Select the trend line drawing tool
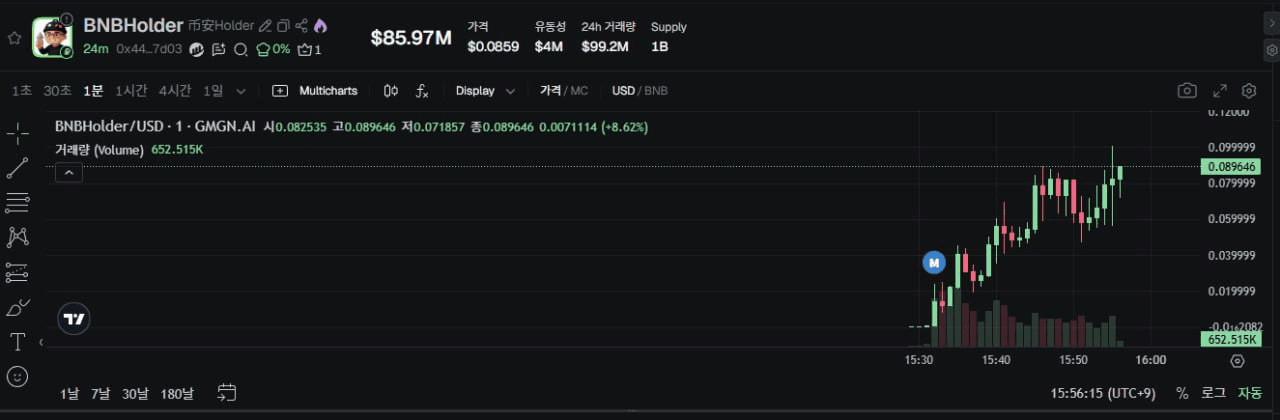Image resolution: width=1280 pixels, height=420 pixels. (17, 168)
